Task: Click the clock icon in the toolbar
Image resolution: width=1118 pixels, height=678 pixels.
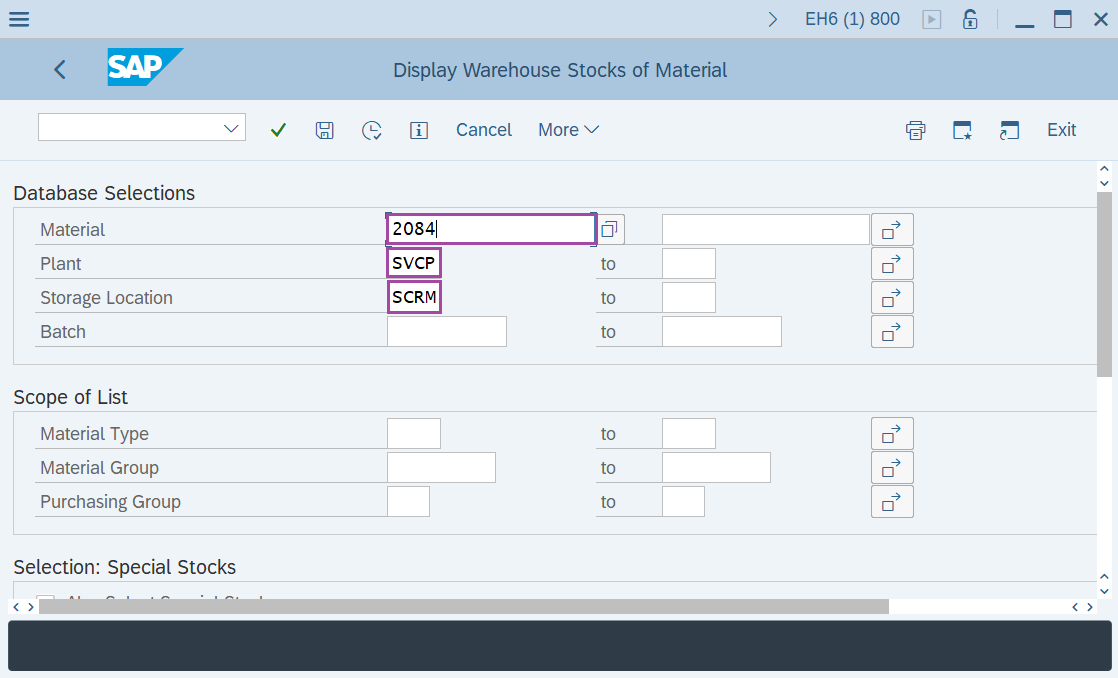Action: (371, 129)
